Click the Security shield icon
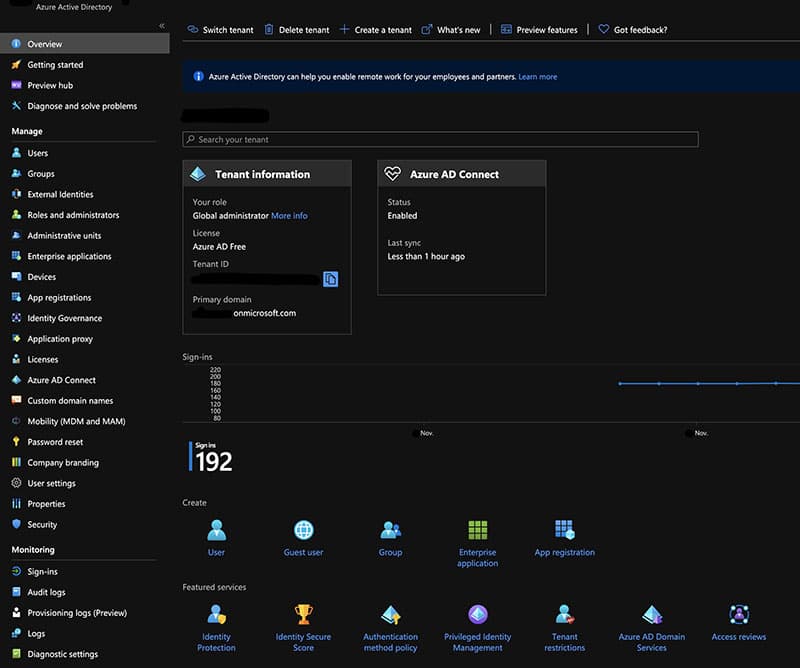This screenshot has height=668, width=800. tap(16, 524)
